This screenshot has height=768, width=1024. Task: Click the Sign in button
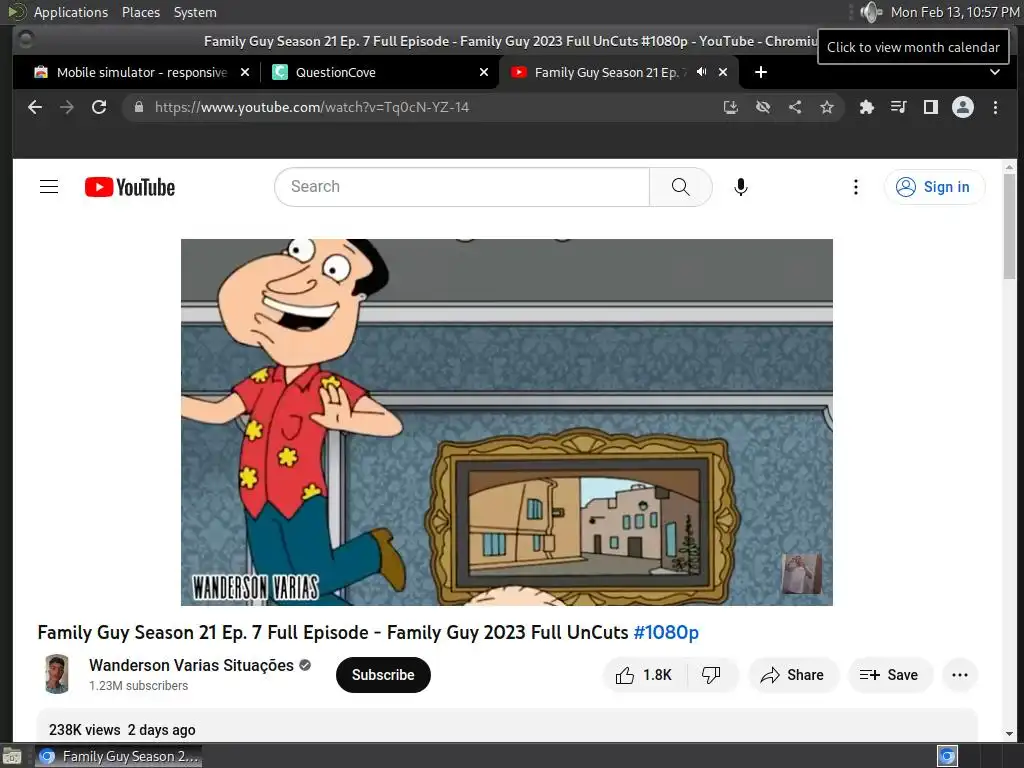(x=934, y=187)
